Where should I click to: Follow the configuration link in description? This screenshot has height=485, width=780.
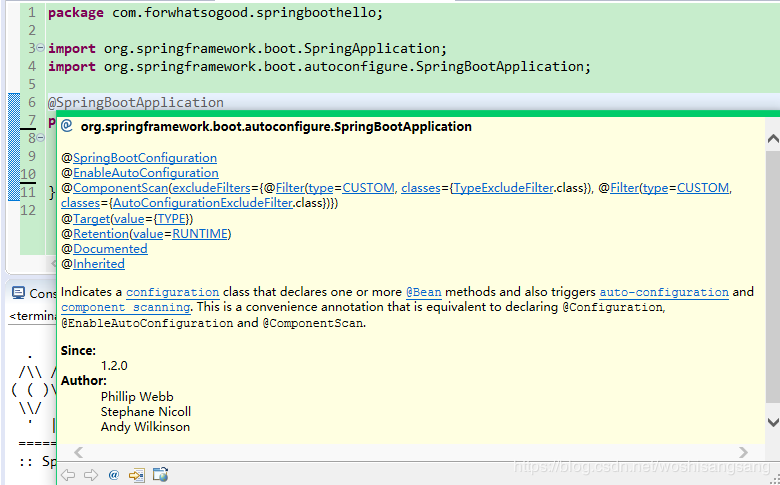173,292
